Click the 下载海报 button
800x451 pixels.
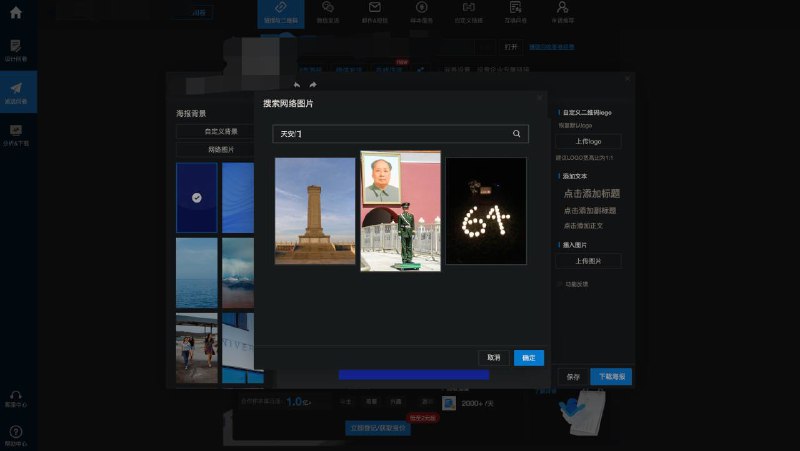tap(611, 377)
